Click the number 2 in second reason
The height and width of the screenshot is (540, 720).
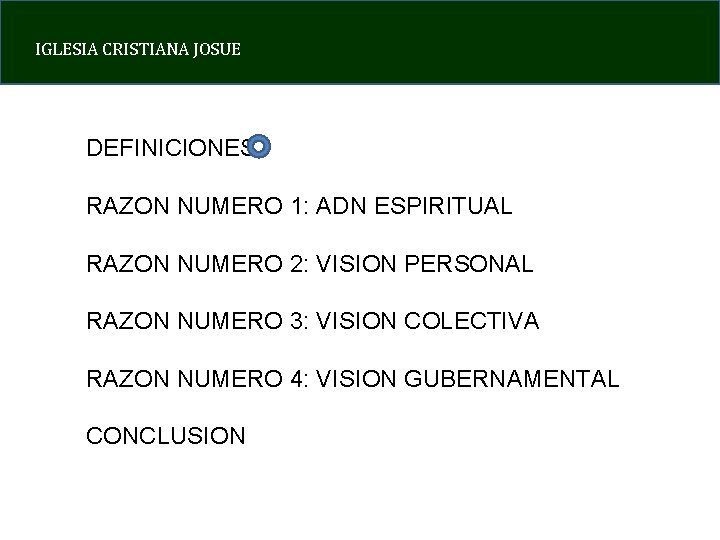click(295, 265)
